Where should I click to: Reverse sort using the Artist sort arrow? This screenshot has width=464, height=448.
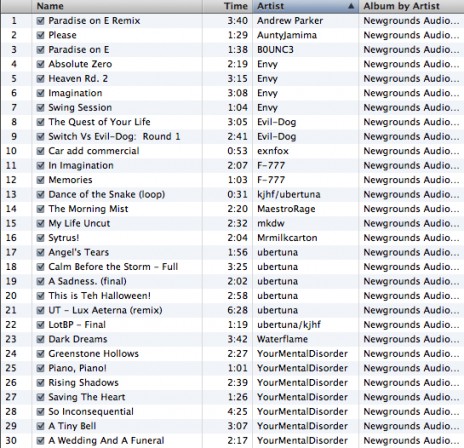(351, 6)
